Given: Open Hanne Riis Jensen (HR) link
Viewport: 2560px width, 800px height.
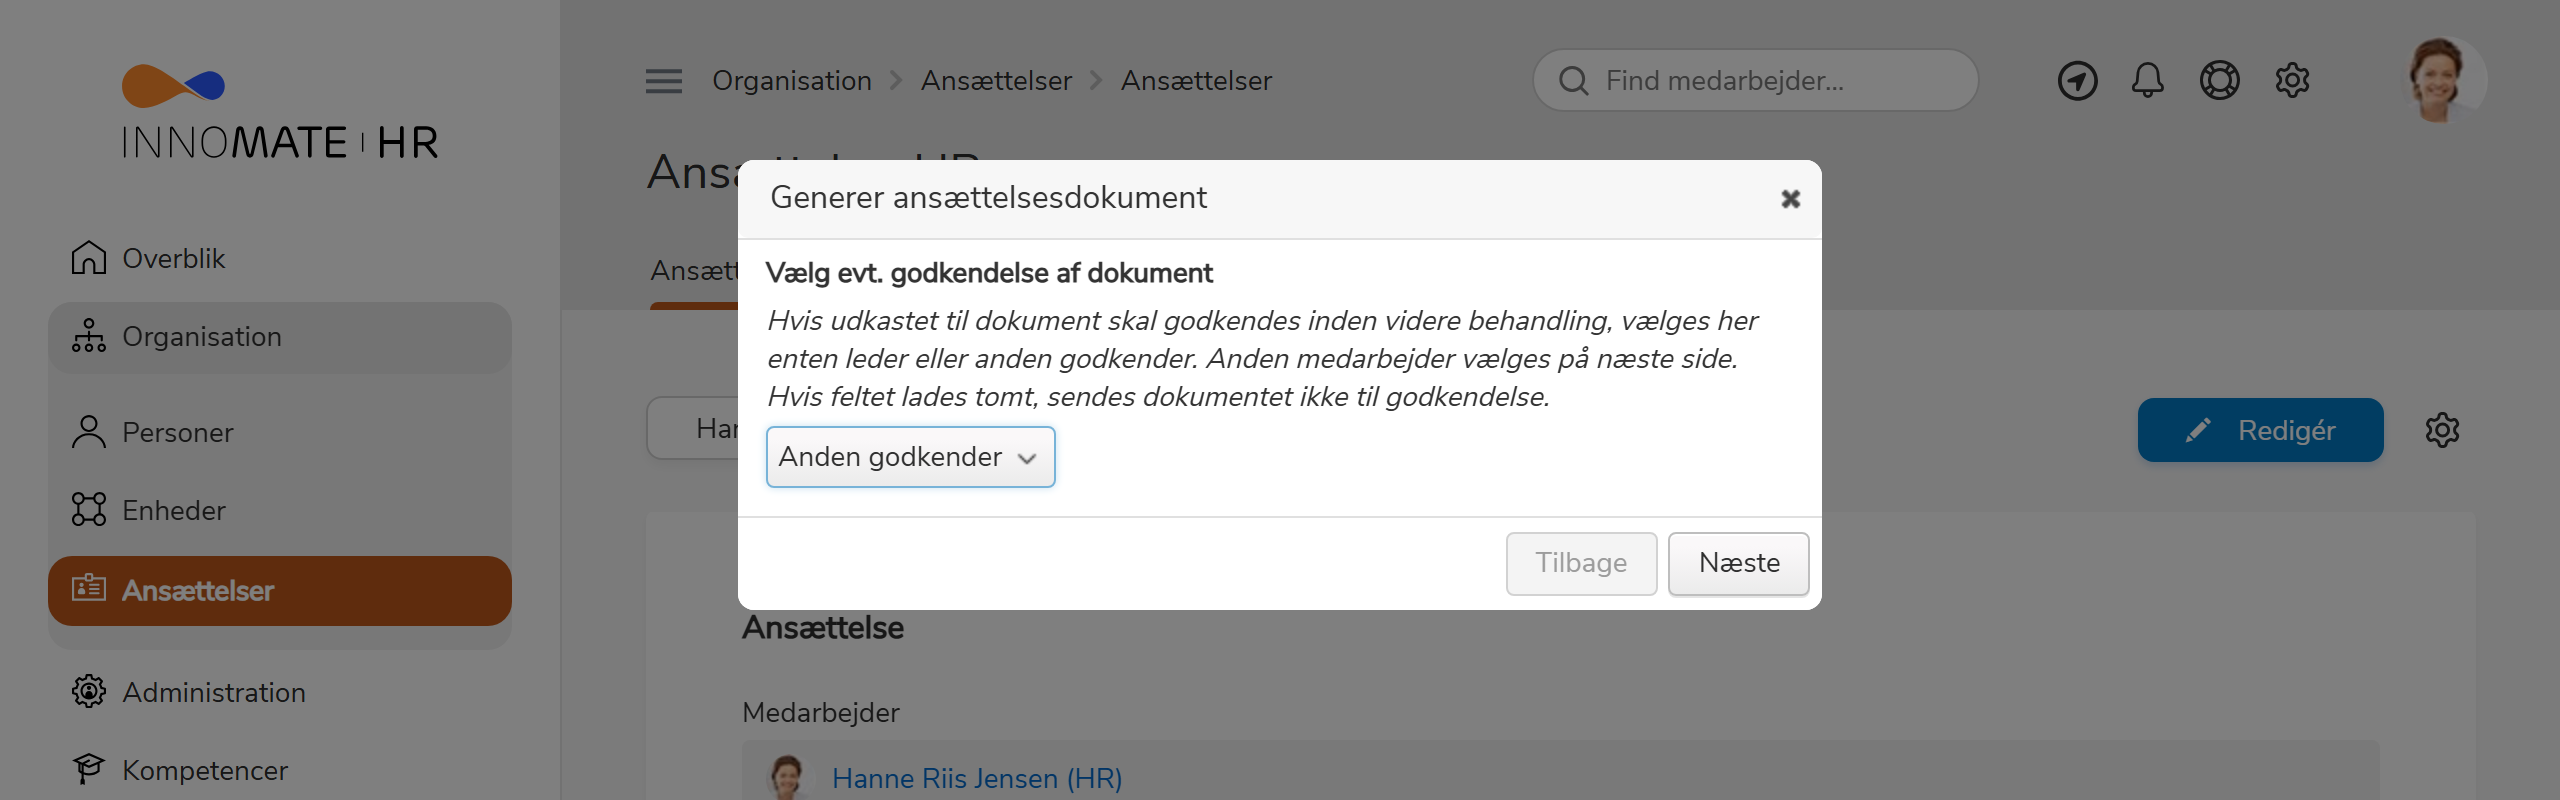Looking at the screenshot, I should 977,778.
